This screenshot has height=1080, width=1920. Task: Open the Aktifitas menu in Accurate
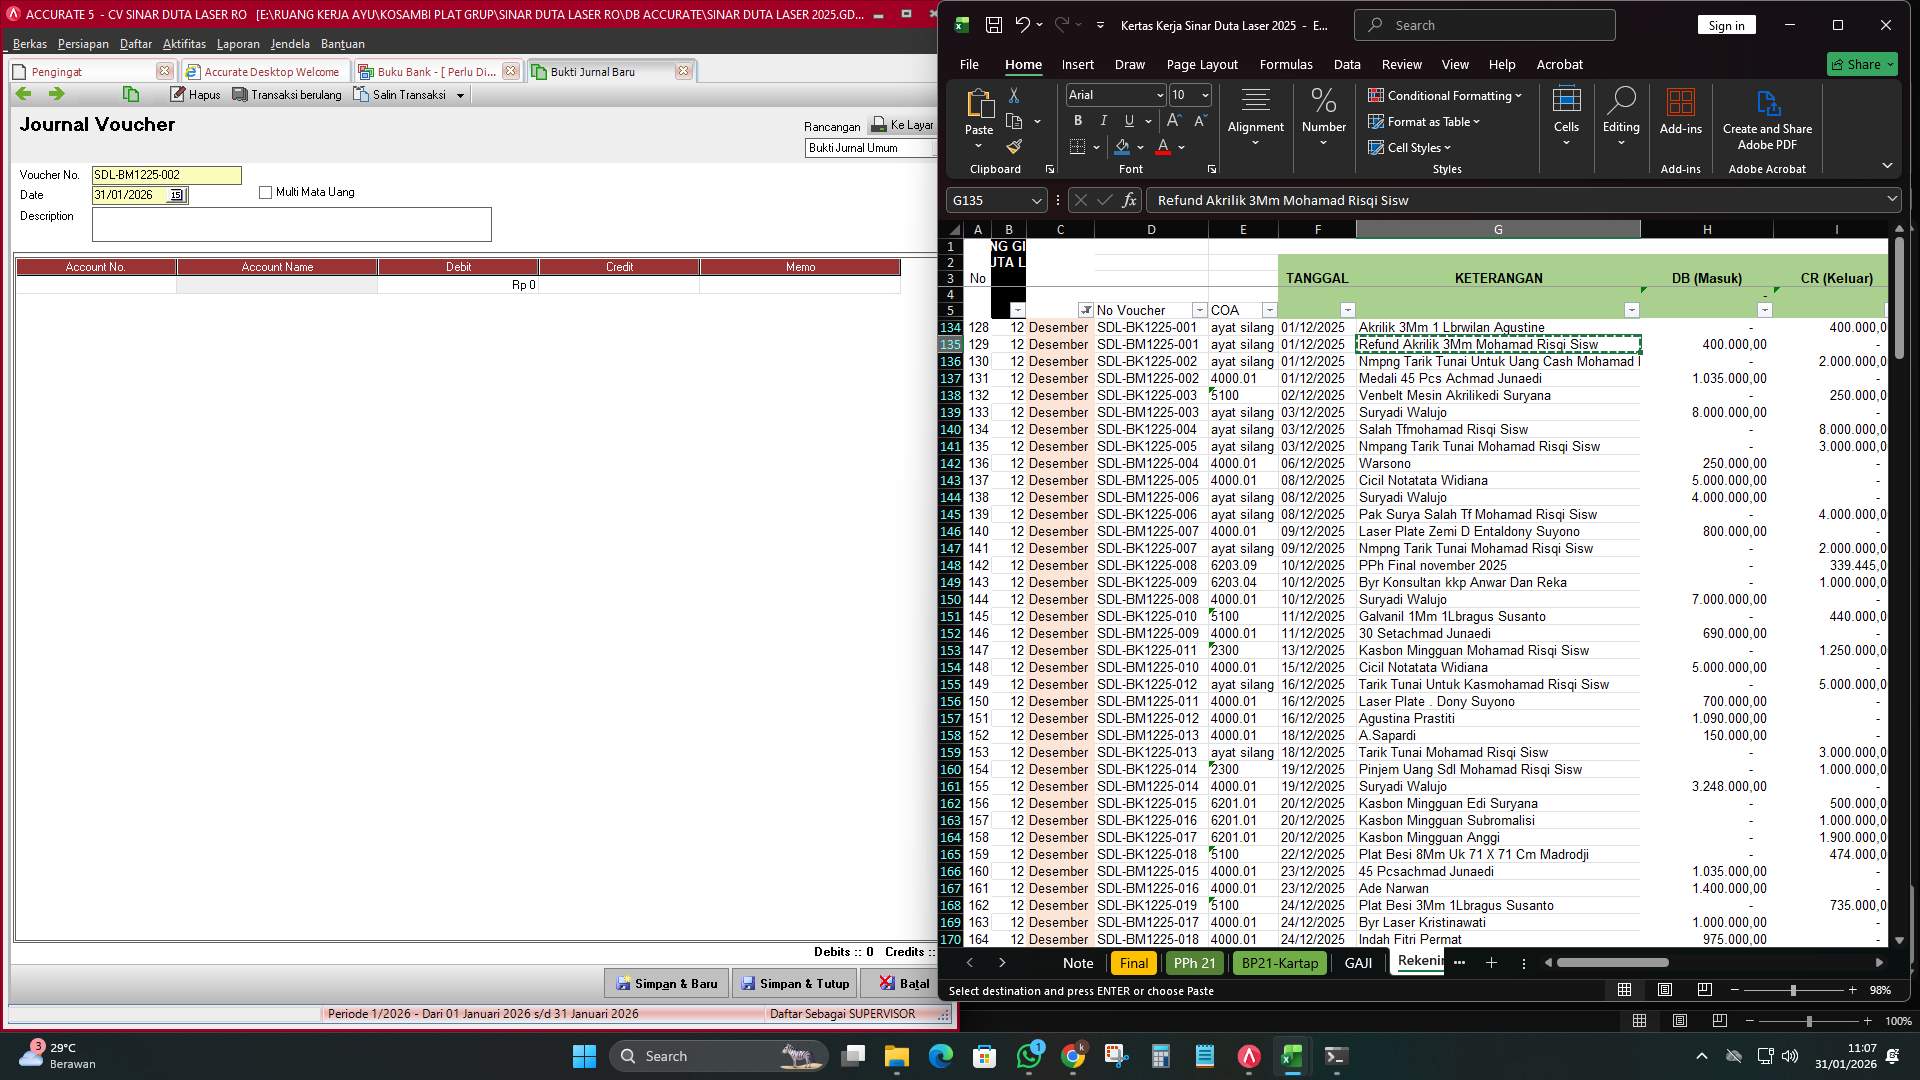[x=184, y=44]
